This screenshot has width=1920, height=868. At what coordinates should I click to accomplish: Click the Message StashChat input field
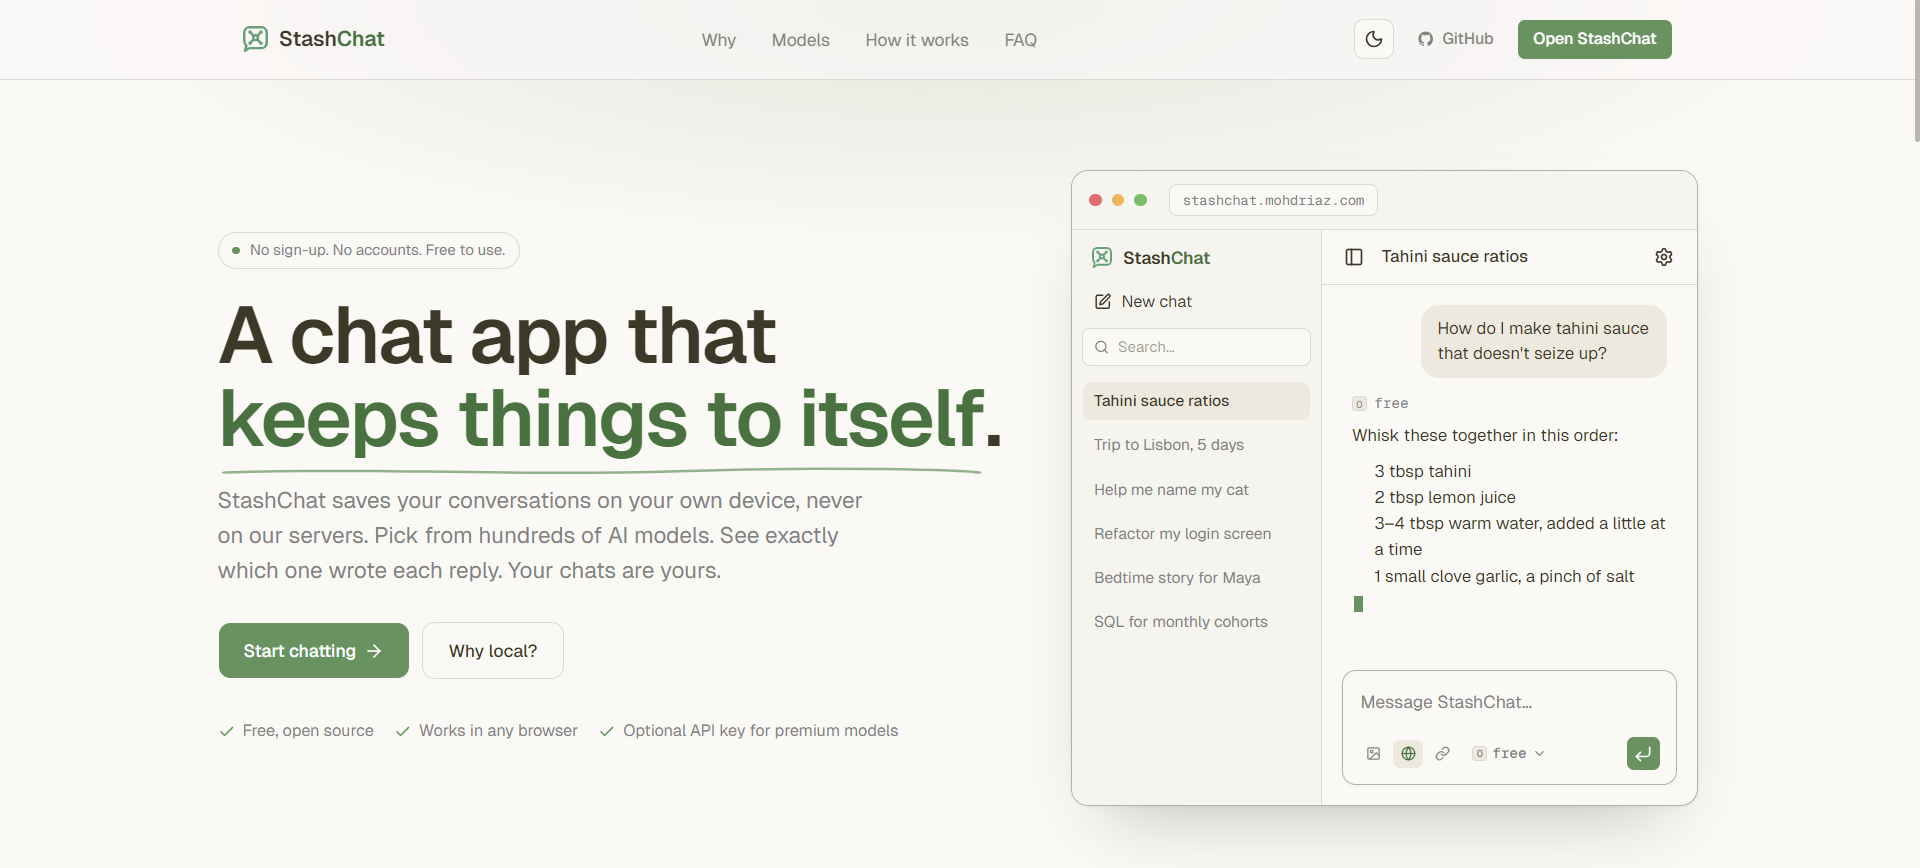(1508, 702)
